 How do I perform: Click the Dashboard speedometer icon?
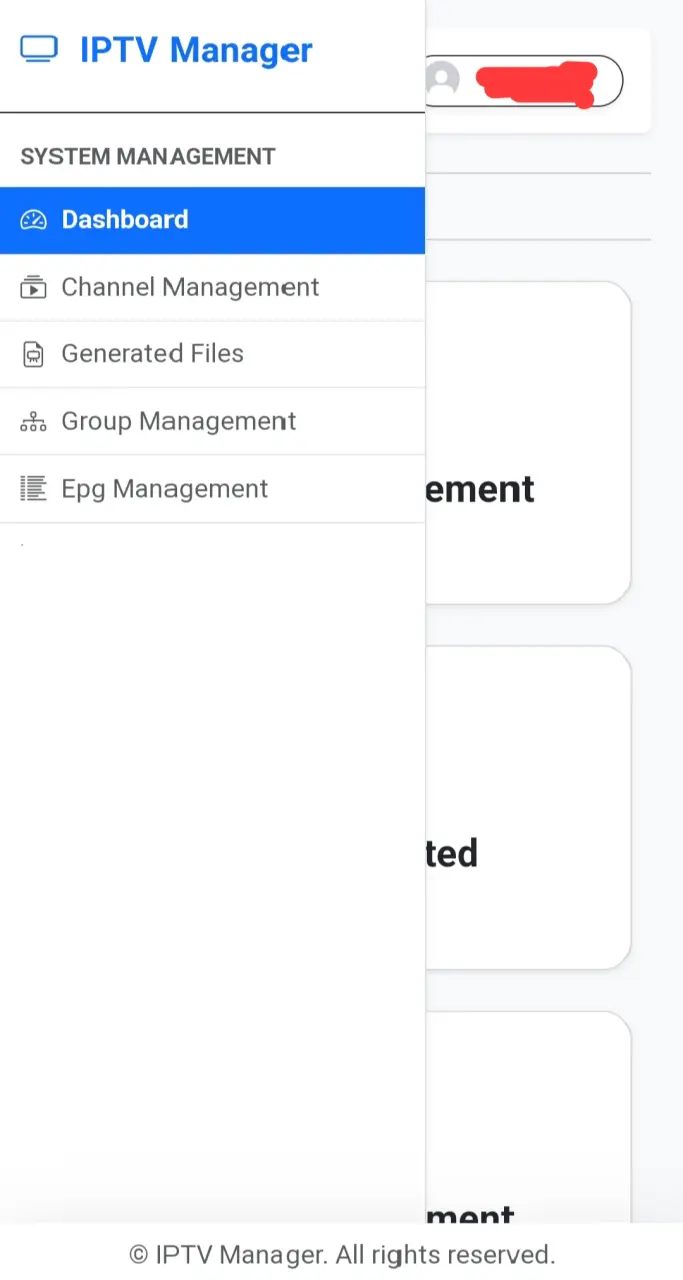tap(34, 220)
